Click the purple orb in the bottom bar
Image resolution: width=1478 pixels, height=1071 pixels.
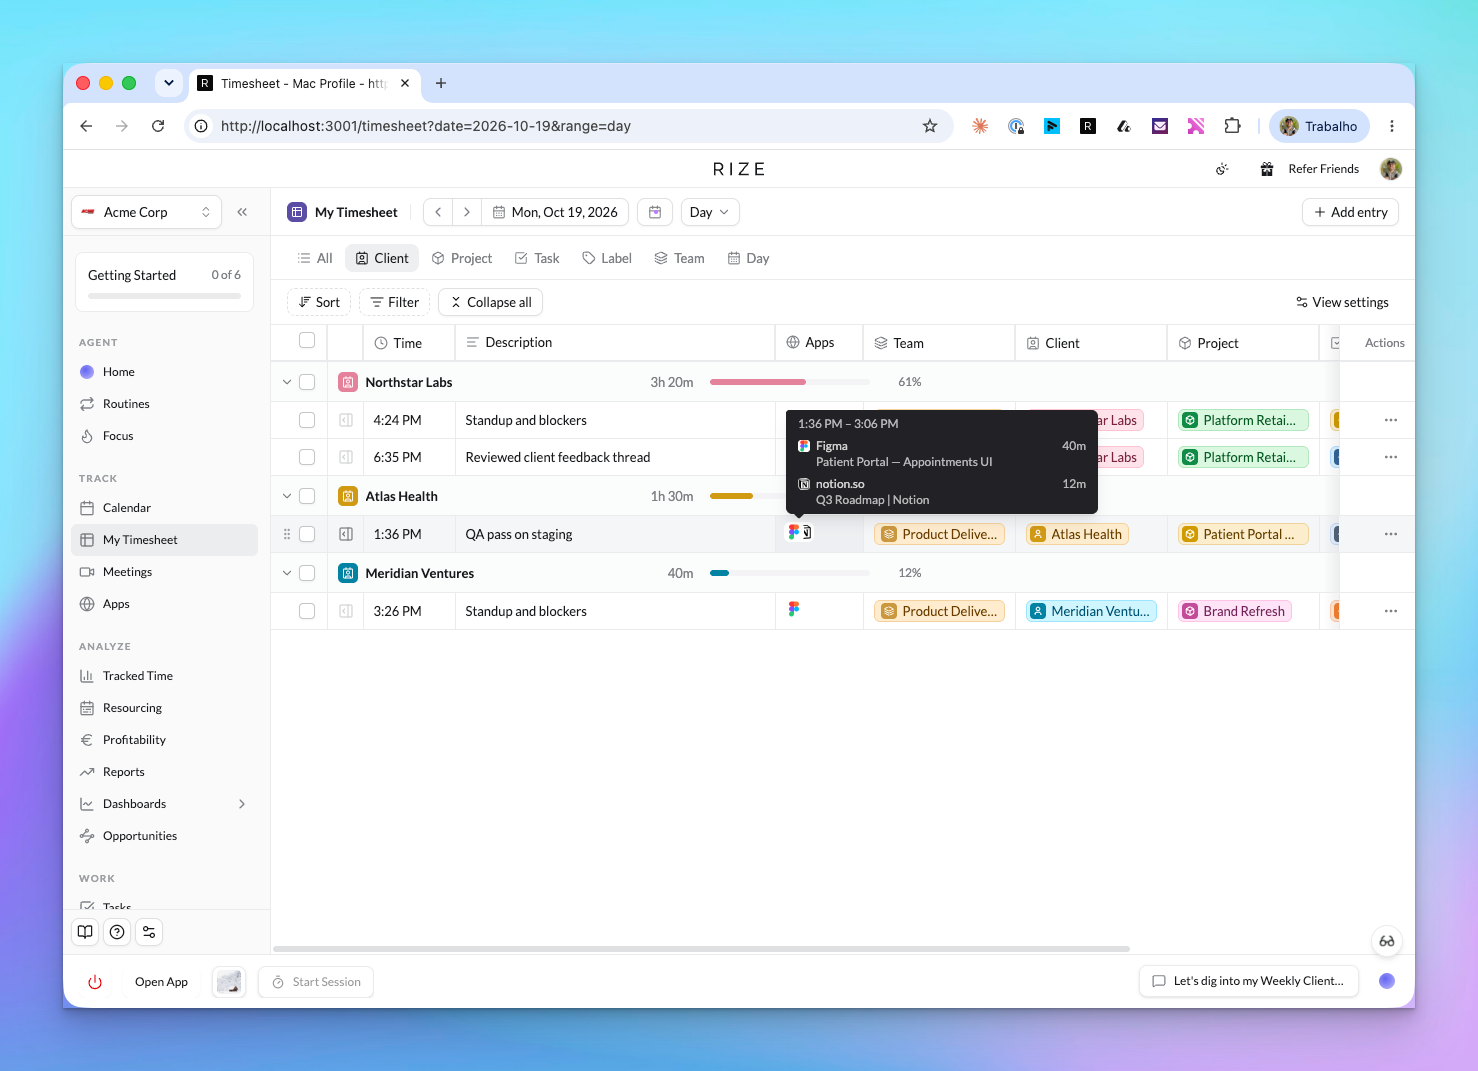1387,981
